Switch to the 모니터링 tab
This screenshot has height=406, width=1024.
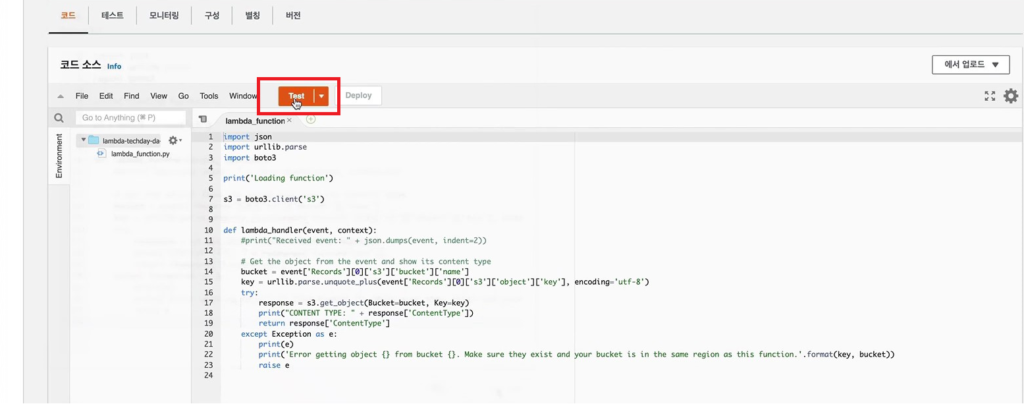164,16
